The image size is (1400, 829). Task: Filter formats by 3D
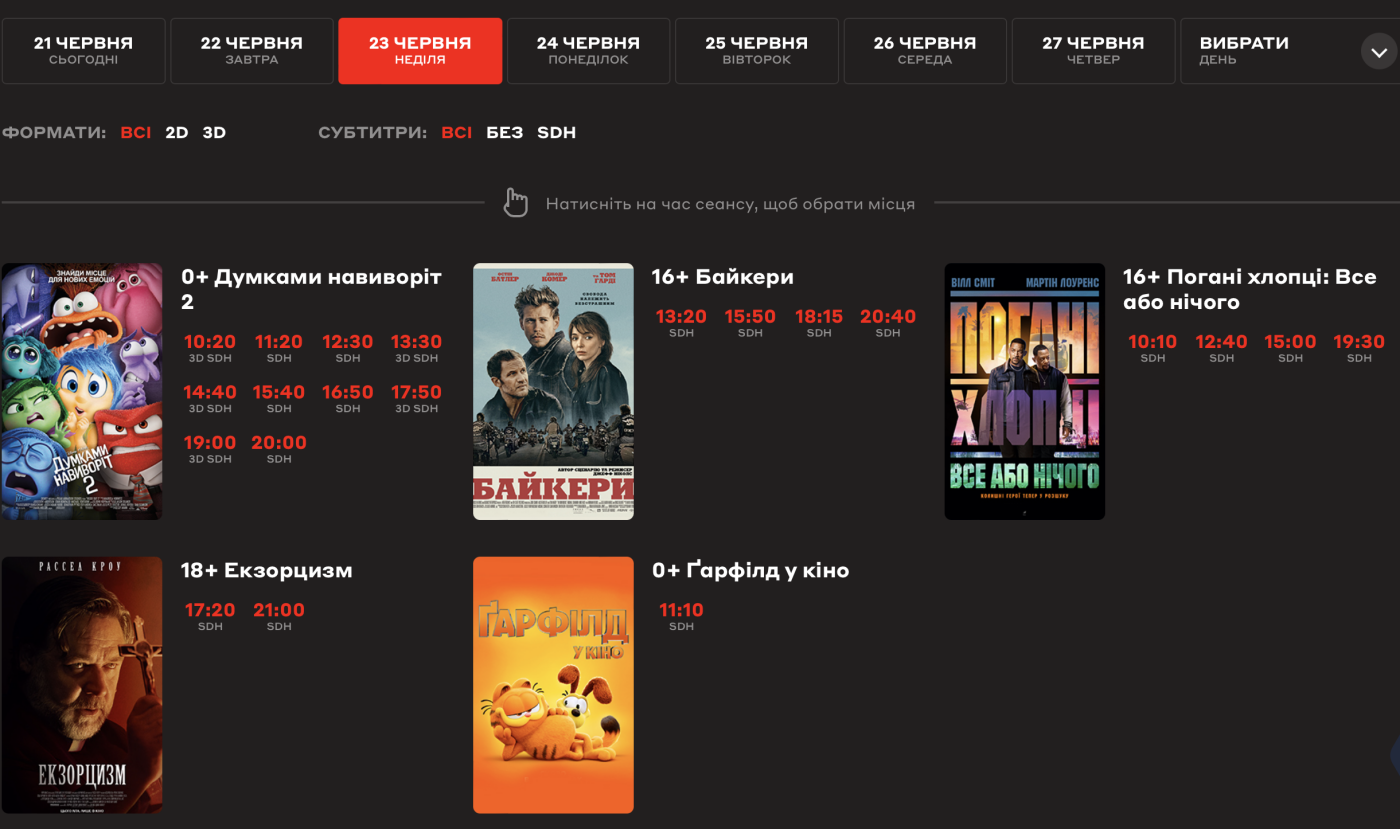pyautogui.click(x=214, y=133)
